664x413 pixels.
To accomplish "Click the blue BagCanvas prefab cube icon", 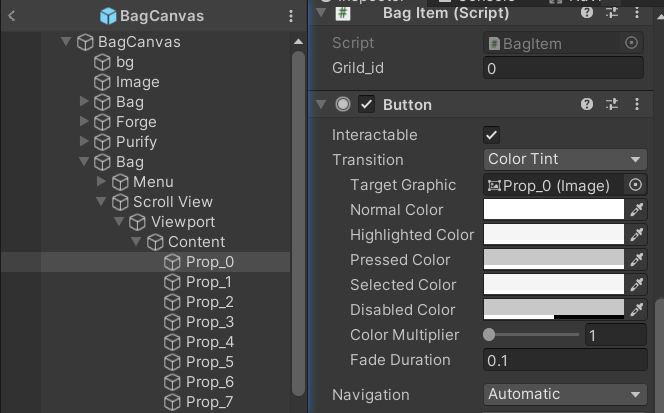I will (108, 16).
